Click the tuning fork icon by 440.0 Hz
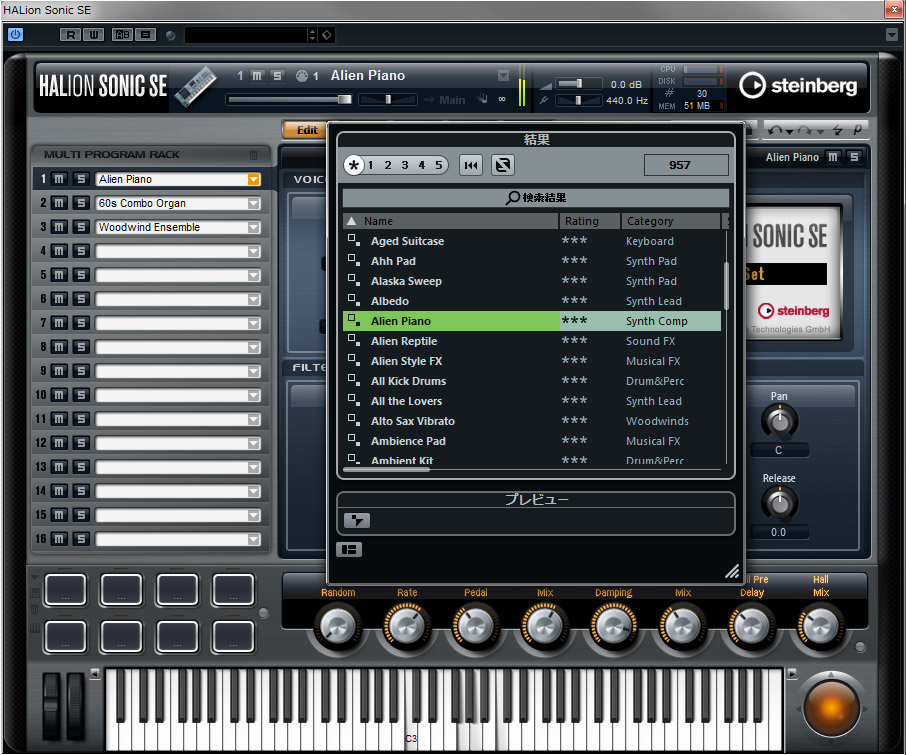 click(544, 100)
